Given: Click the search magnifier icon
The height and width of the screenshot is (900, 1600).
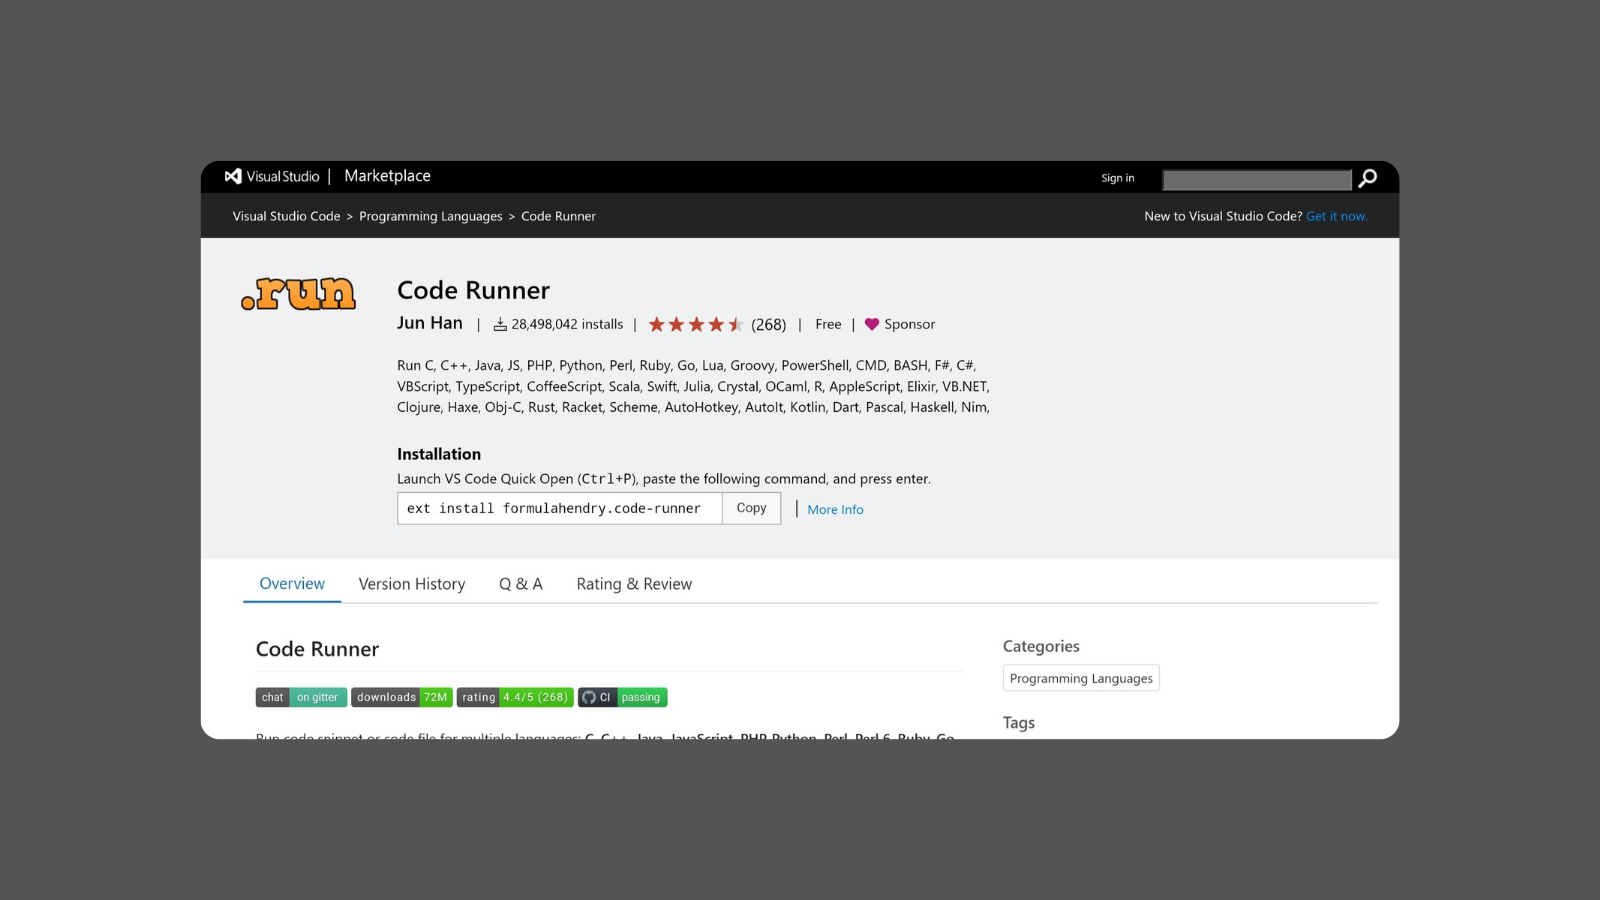Looking at the screenshot, I should [x=1368, y=178].
